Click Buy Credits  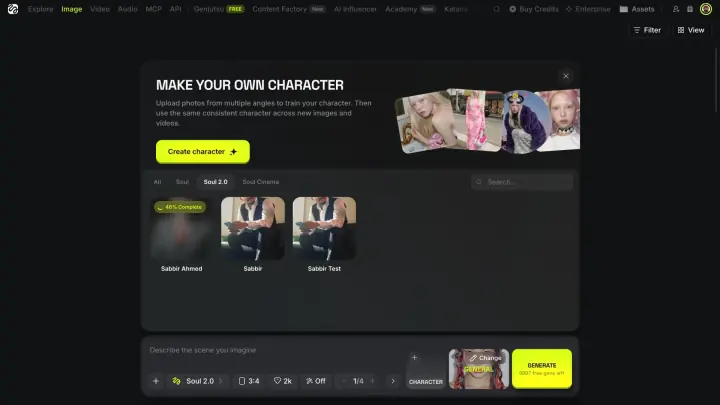pos(534,9)
